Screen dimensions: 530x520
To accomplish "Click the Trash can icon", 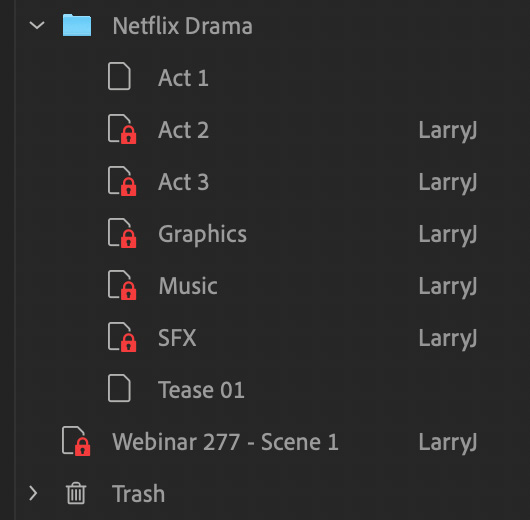I will coord(76,493).
